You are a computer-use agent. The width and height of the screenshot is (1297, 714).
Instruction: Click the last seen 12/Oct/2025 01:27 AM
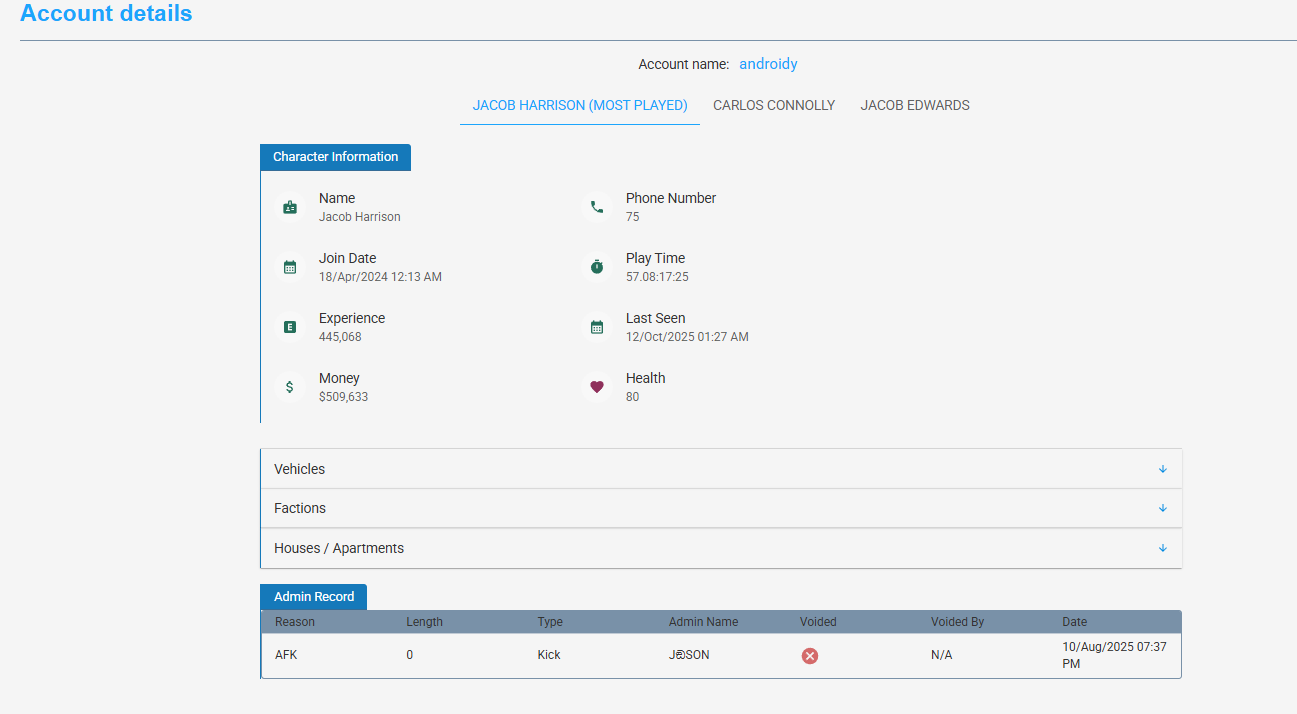click(x=687, y=337)
